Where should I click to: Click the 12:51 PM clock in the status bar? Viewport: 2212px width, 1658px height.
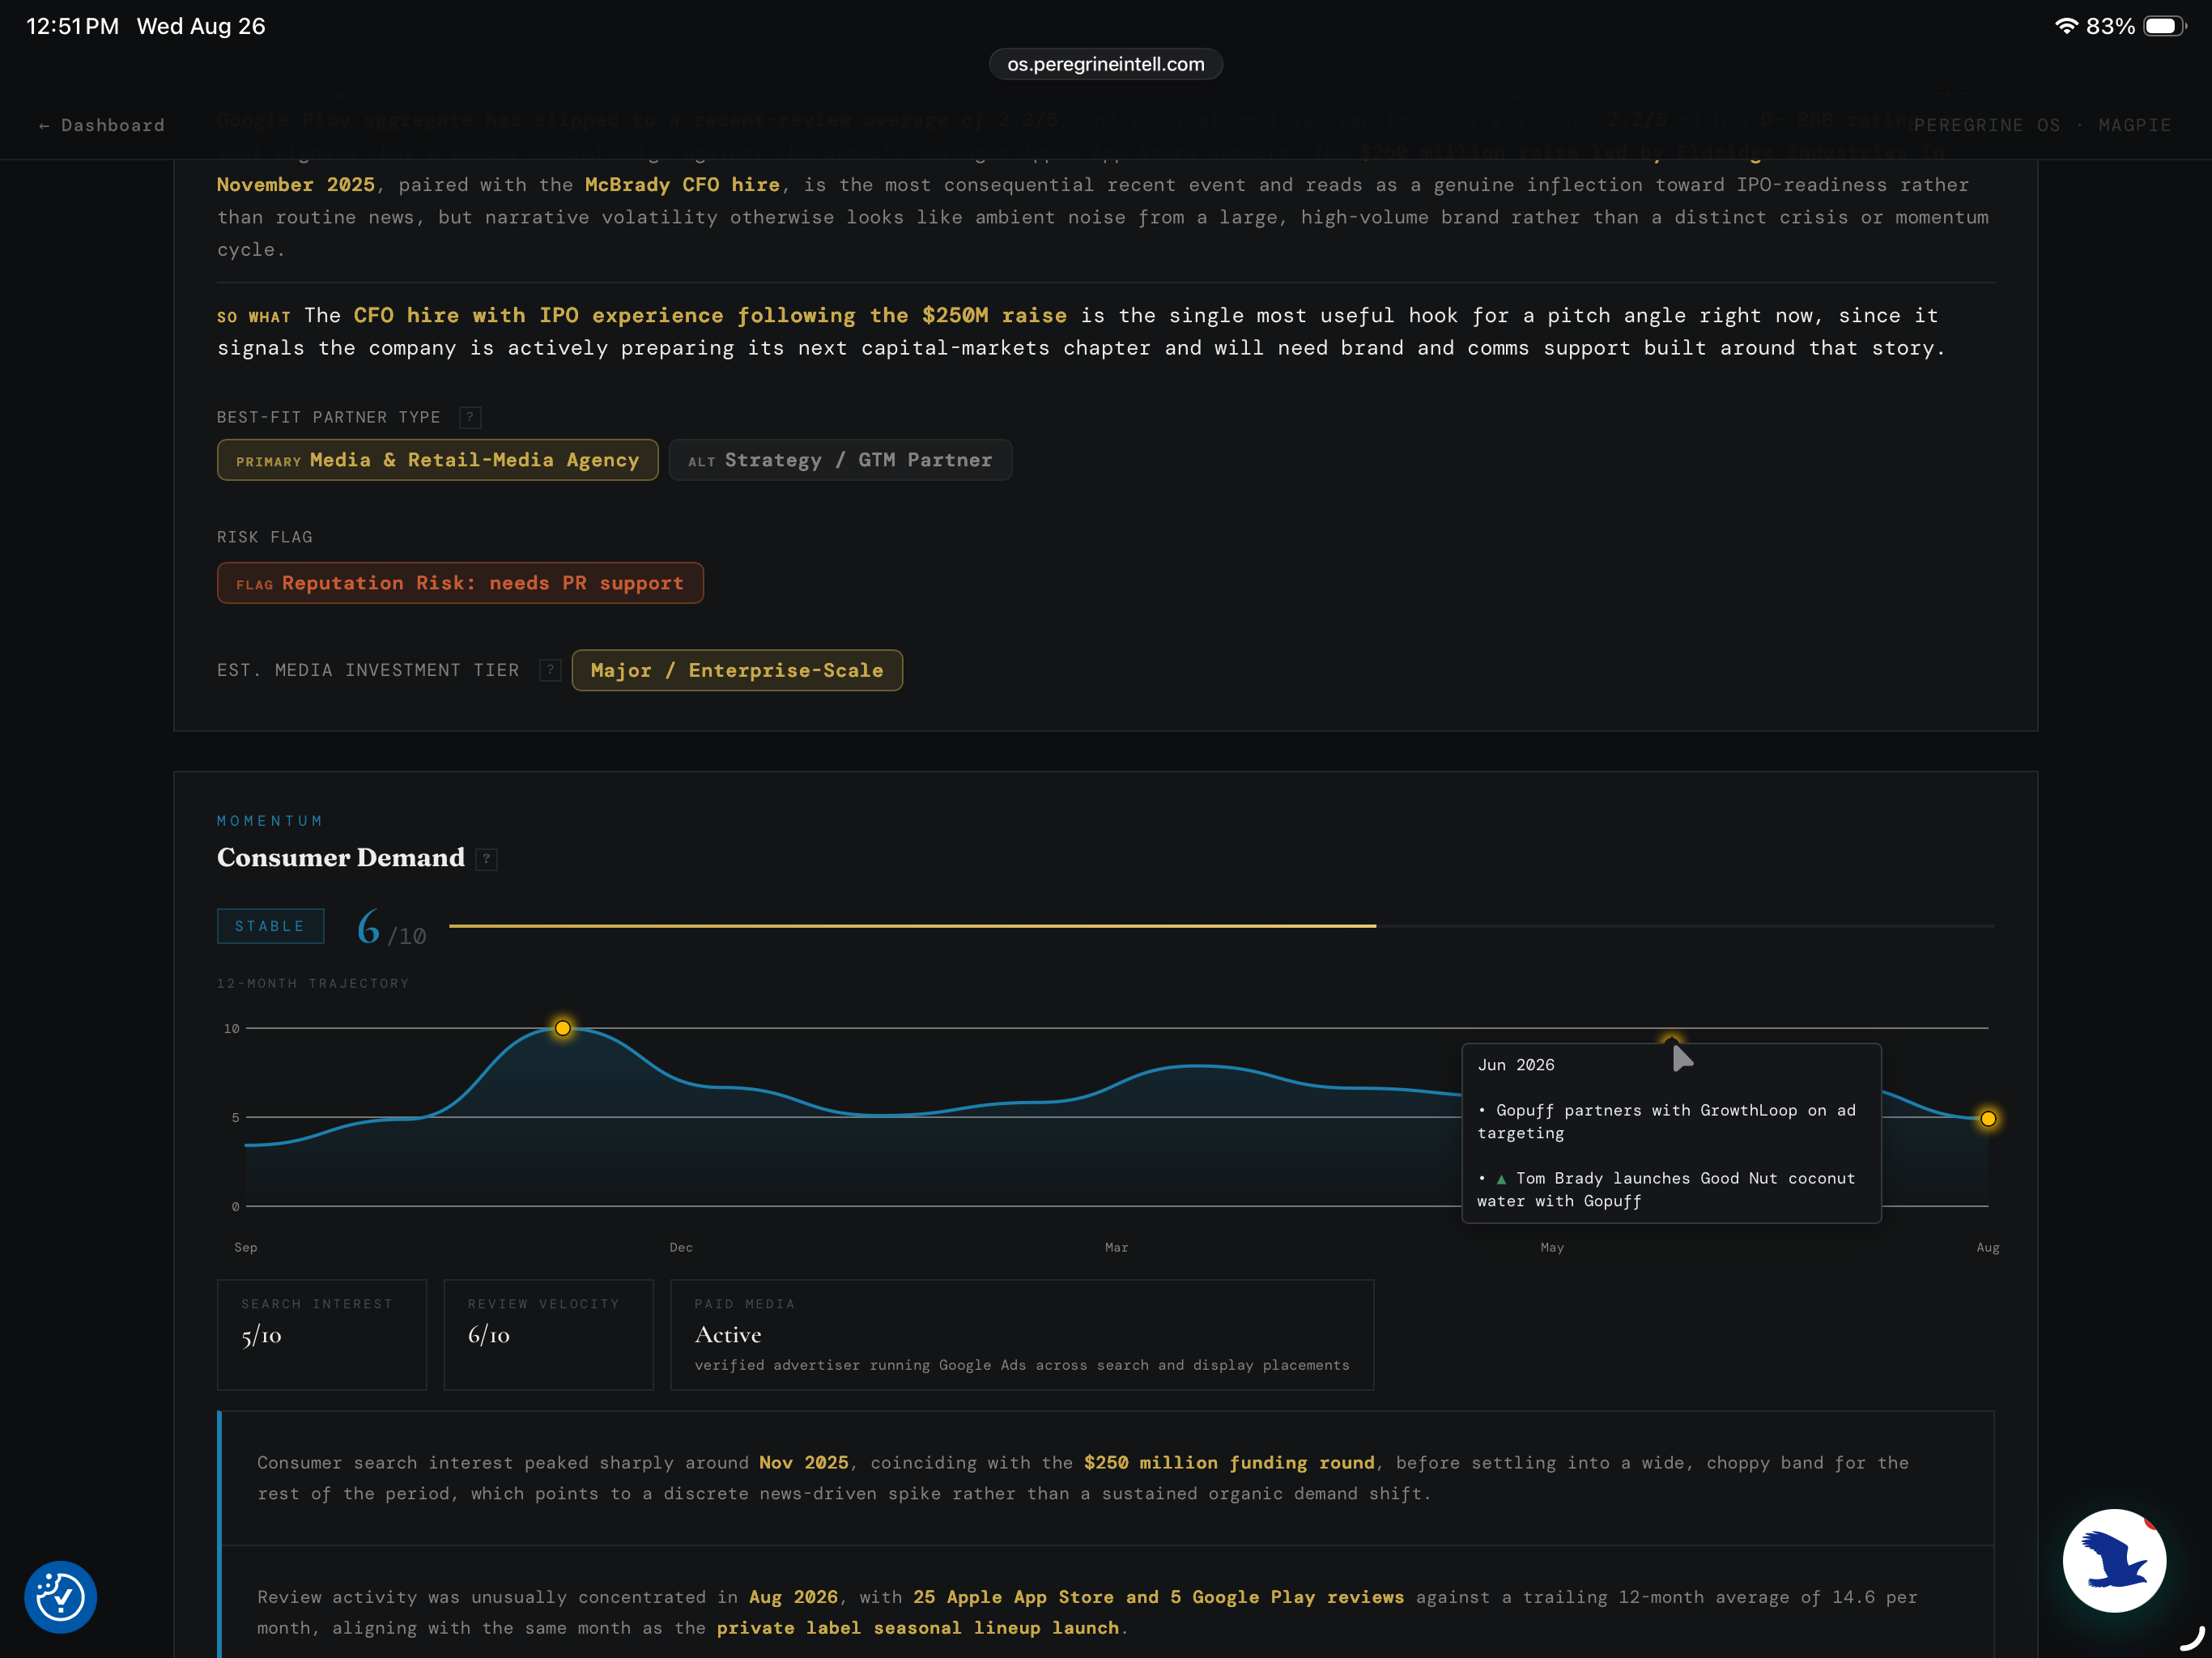[72, 26]
